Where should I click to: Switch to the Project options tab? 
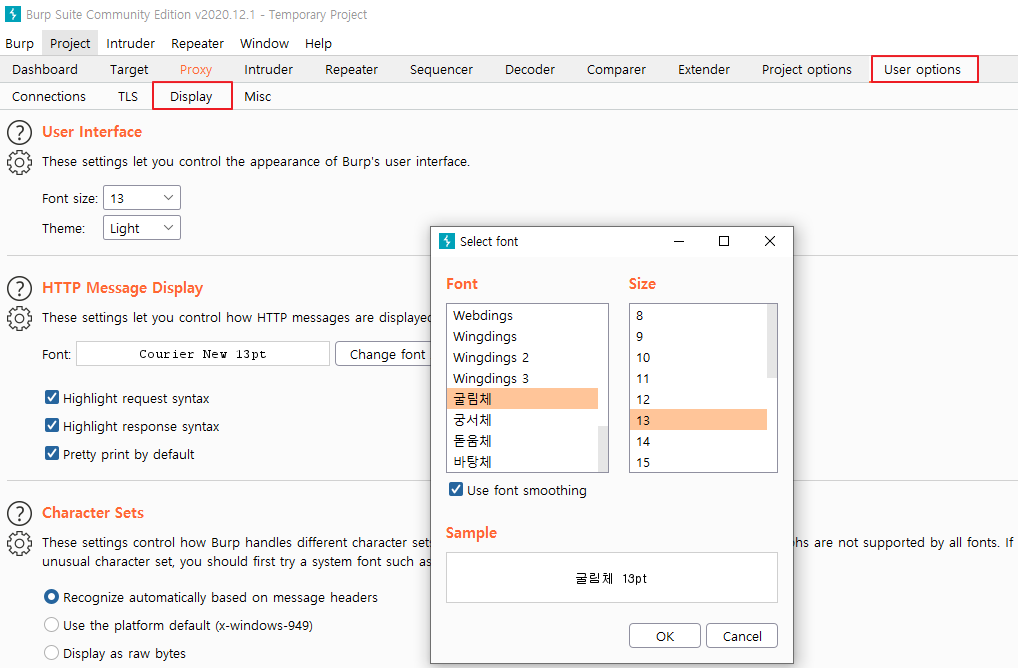coord(806,69)
